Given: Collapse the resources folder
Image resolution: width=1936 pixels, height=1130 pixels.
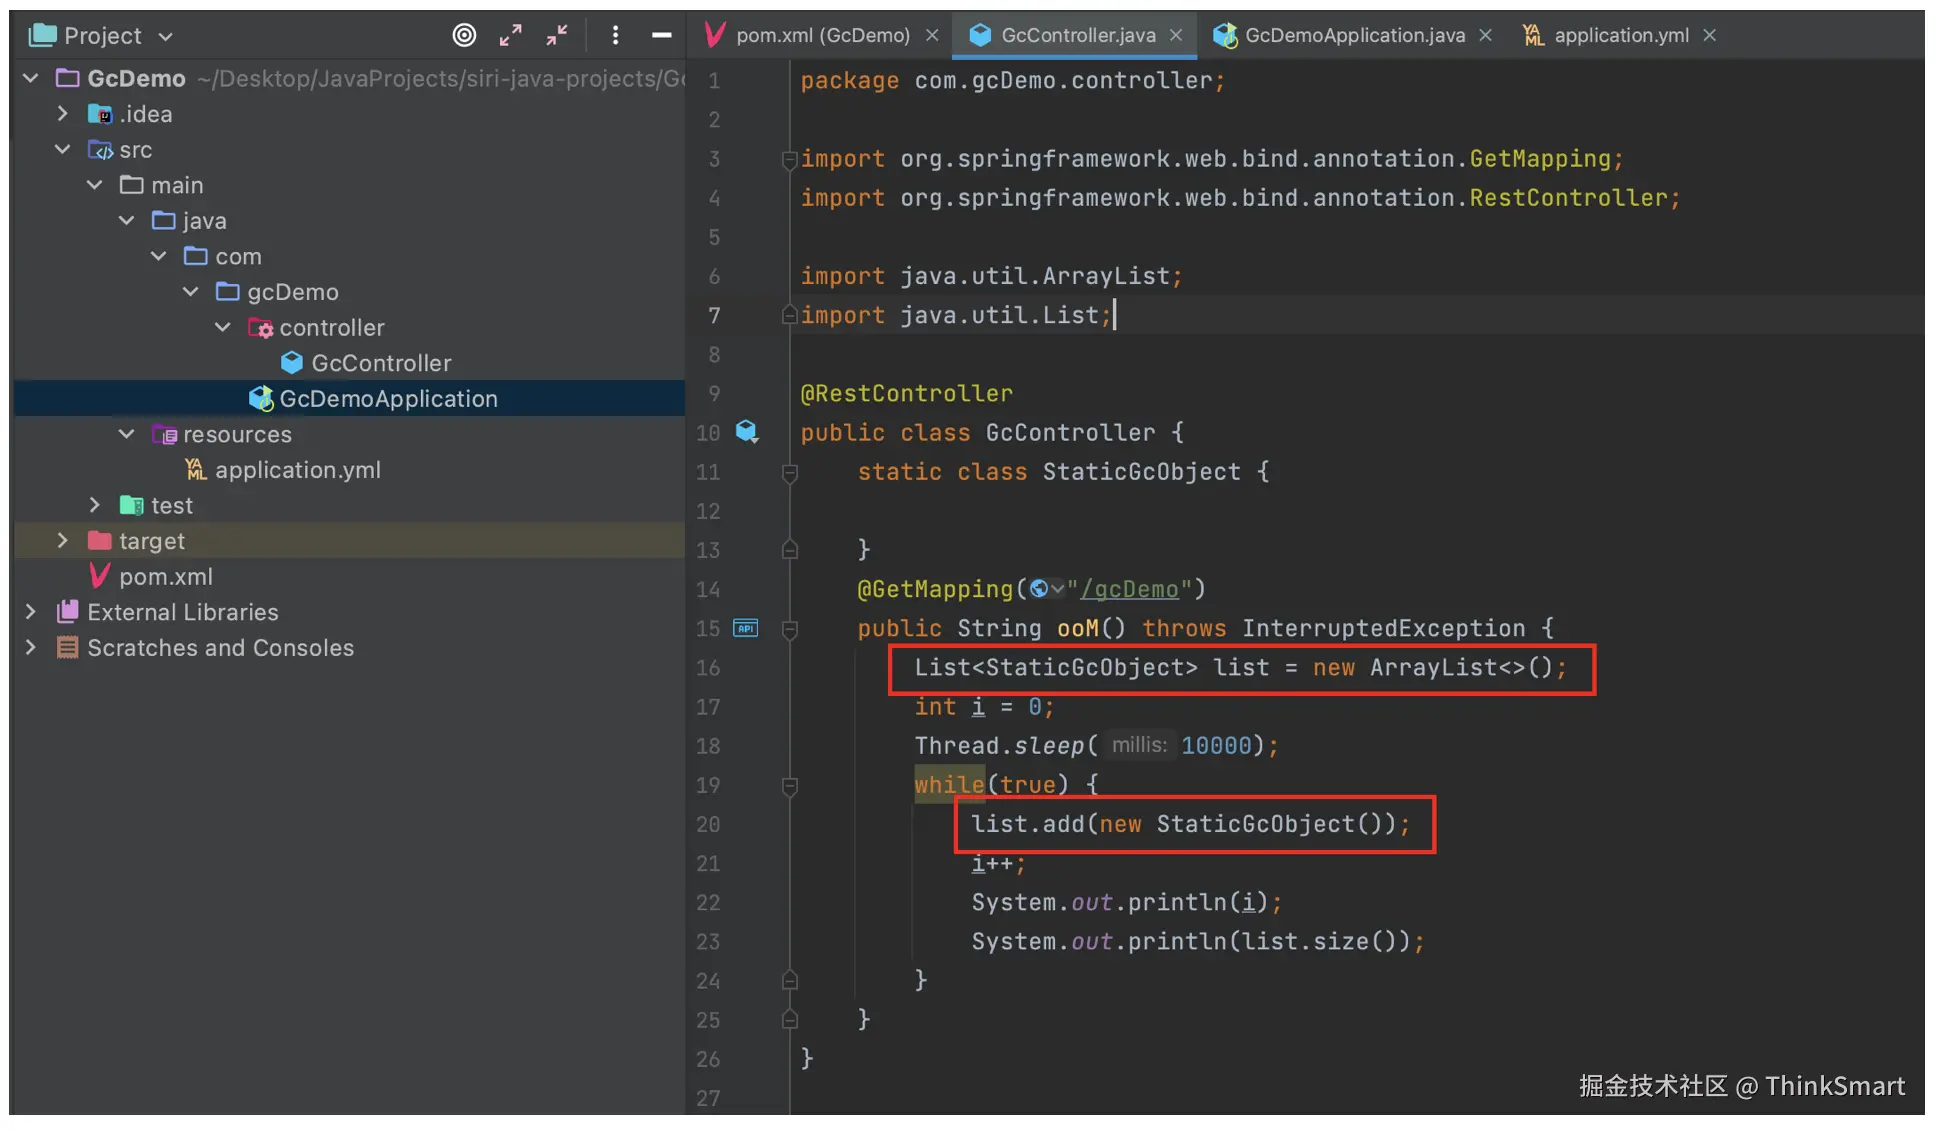Looking at the screenshot, I should click(127, 434).
